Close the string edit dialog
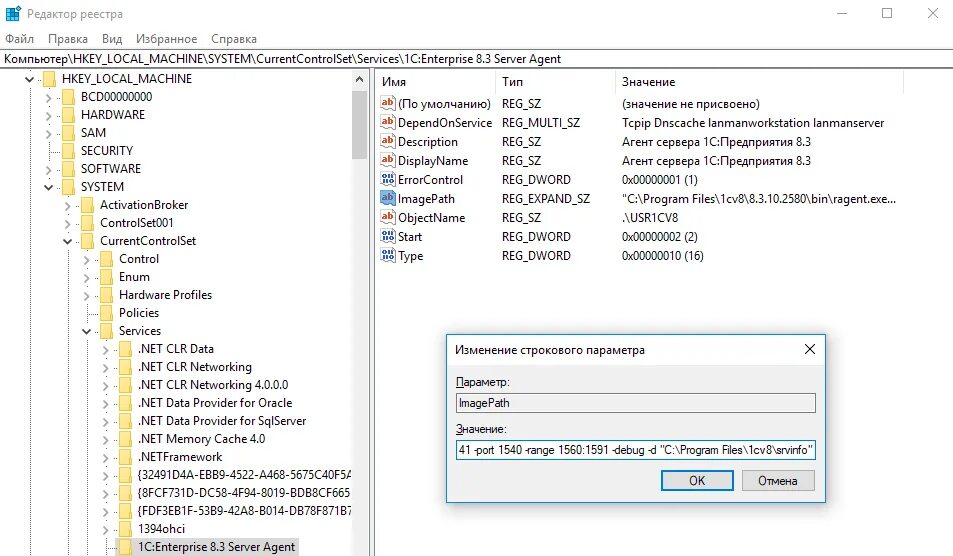The height and width of the screenshot is (556, 953). pyautogui.click(x=810, y=349)
